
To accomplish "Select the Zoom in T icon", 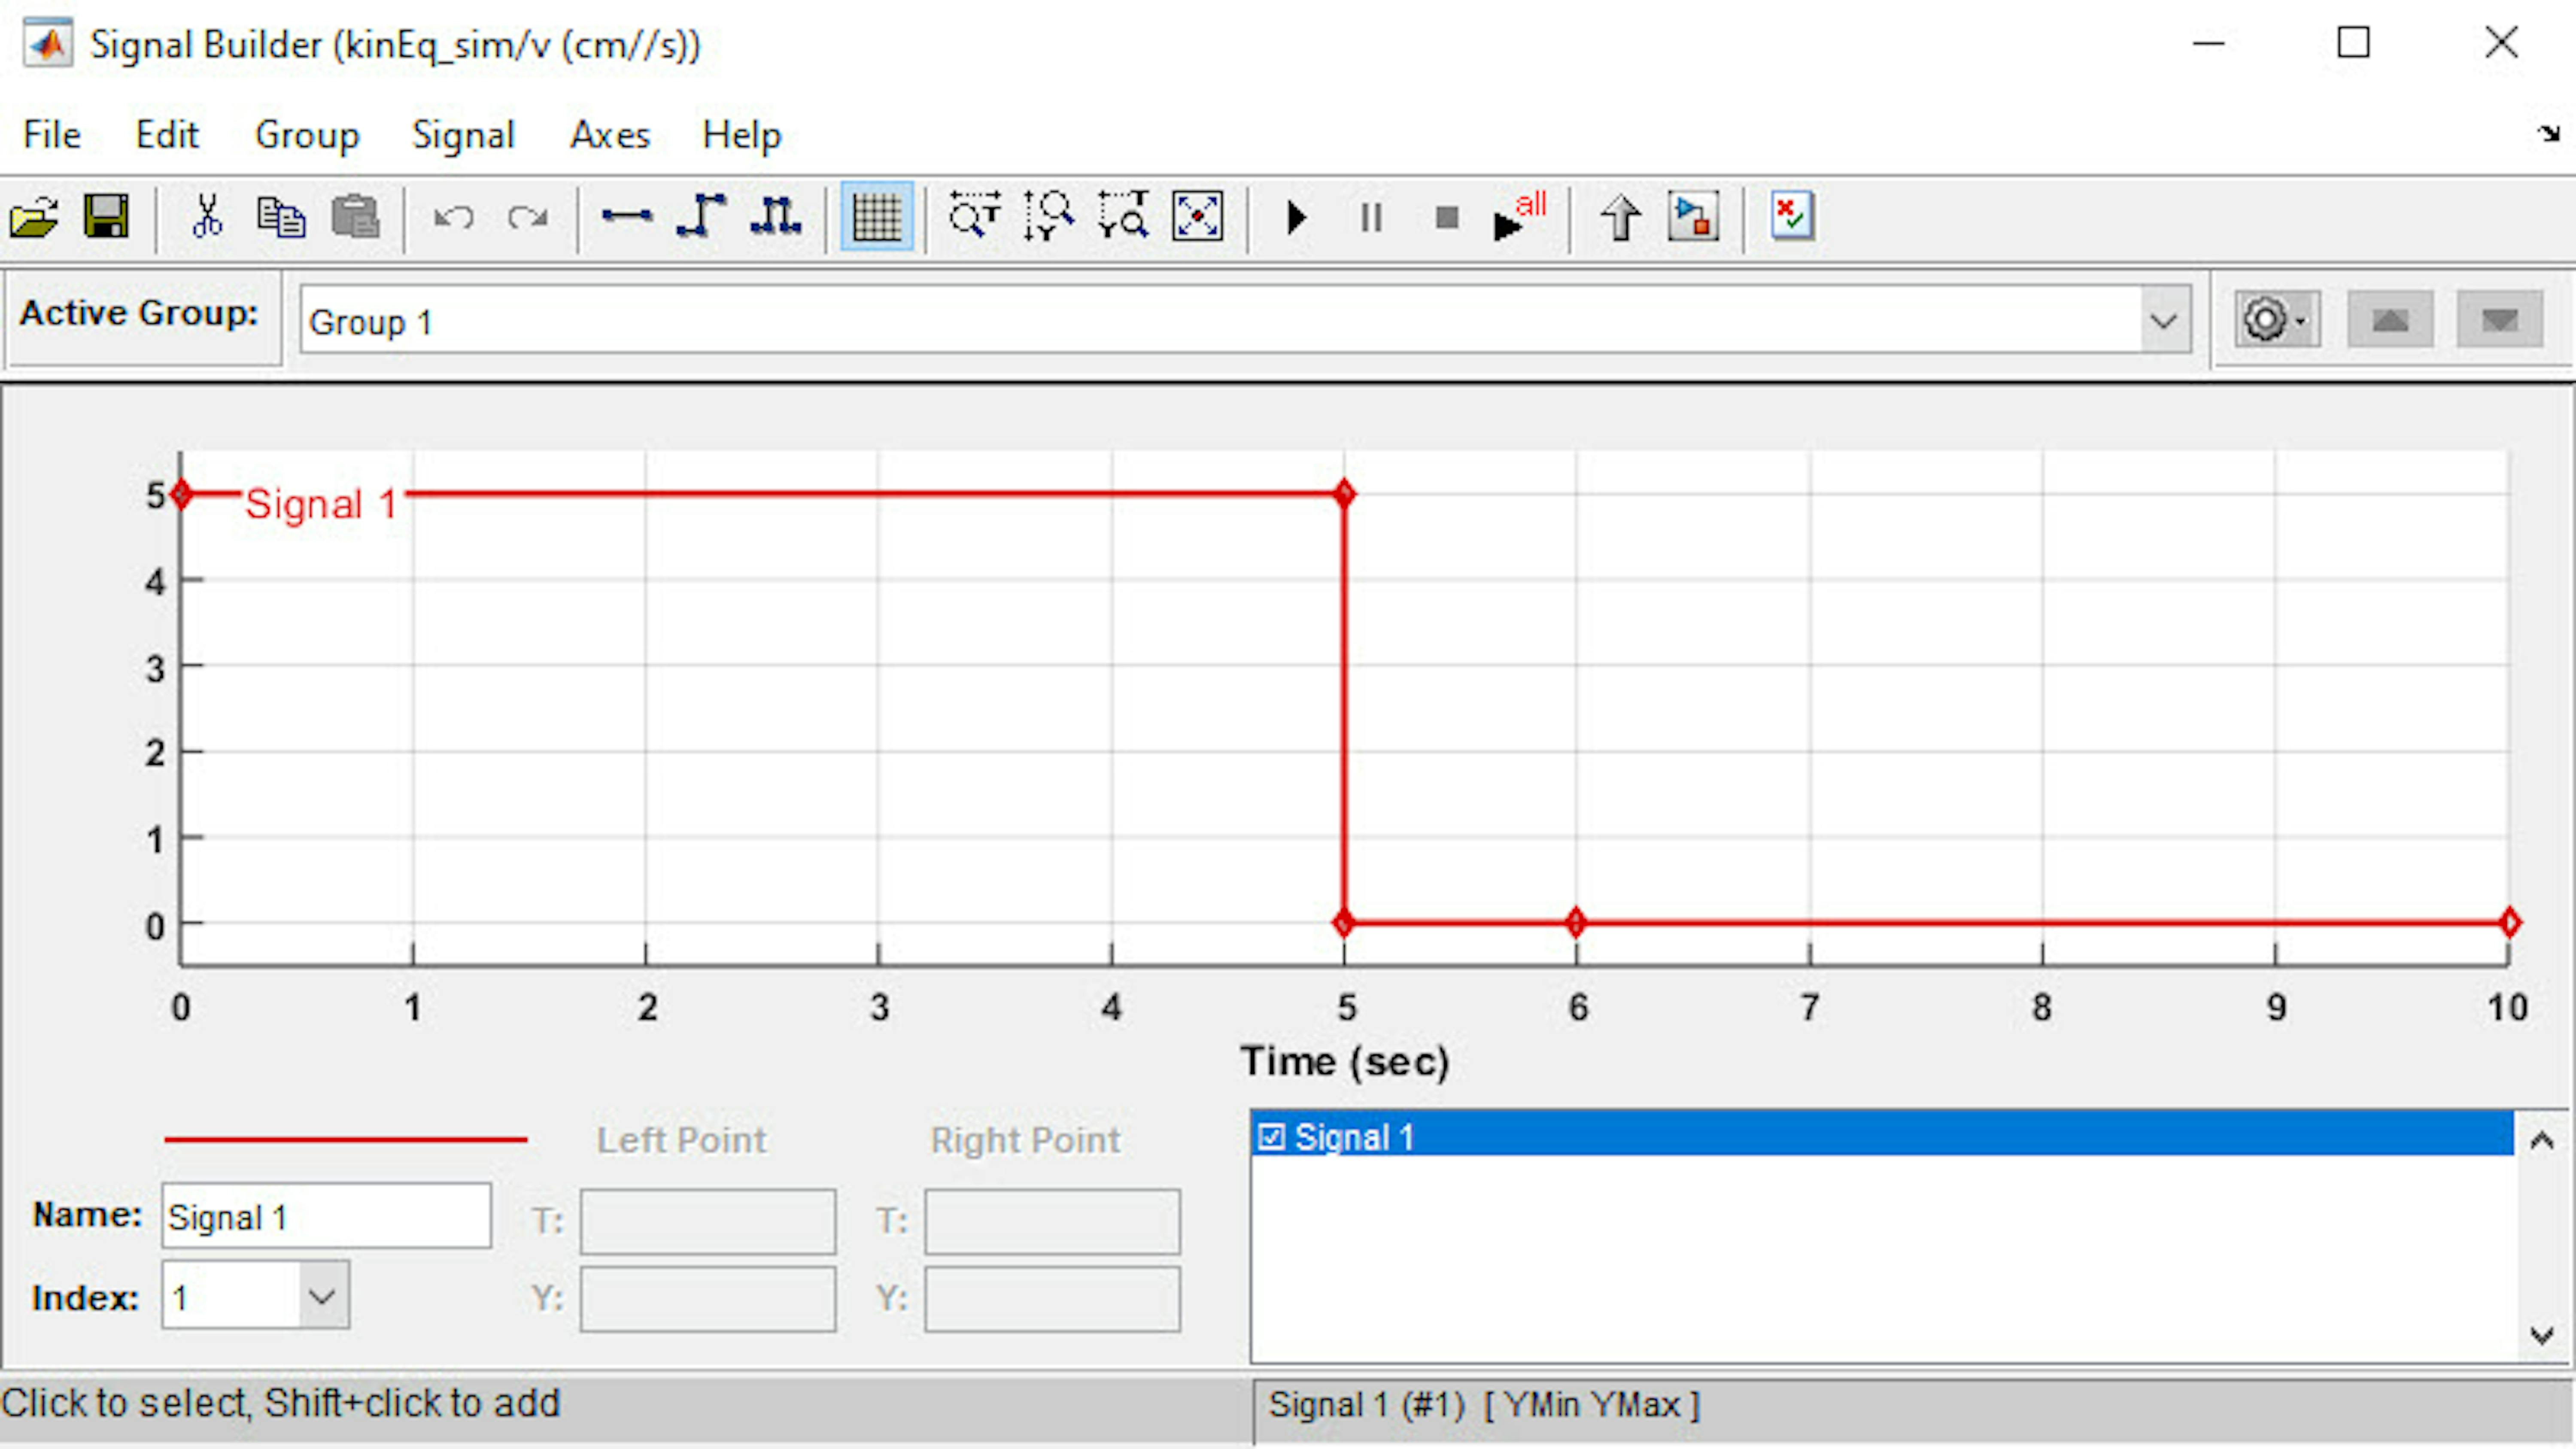I will tap(974, 216).
